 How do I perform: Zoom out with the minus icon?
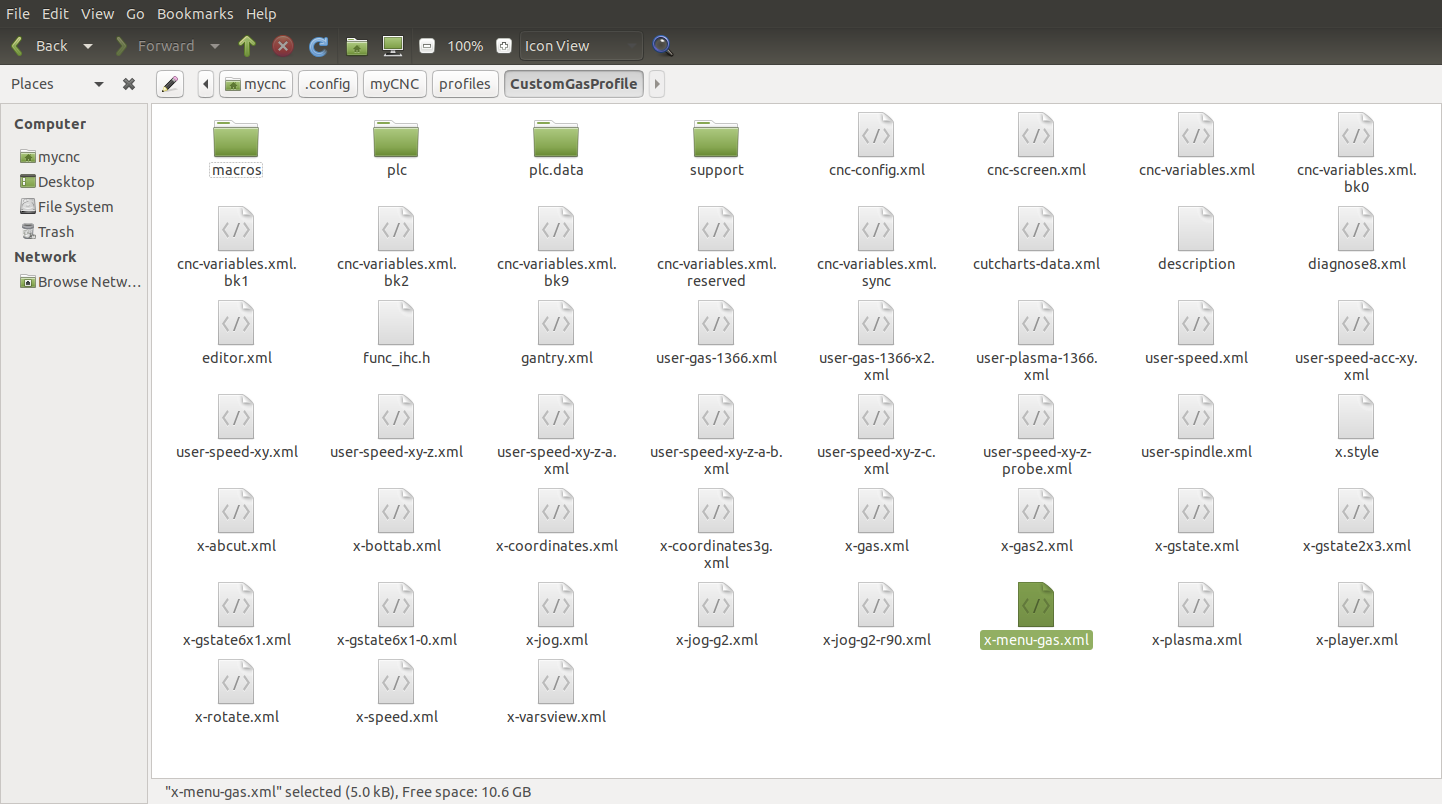tap(427, 46)
